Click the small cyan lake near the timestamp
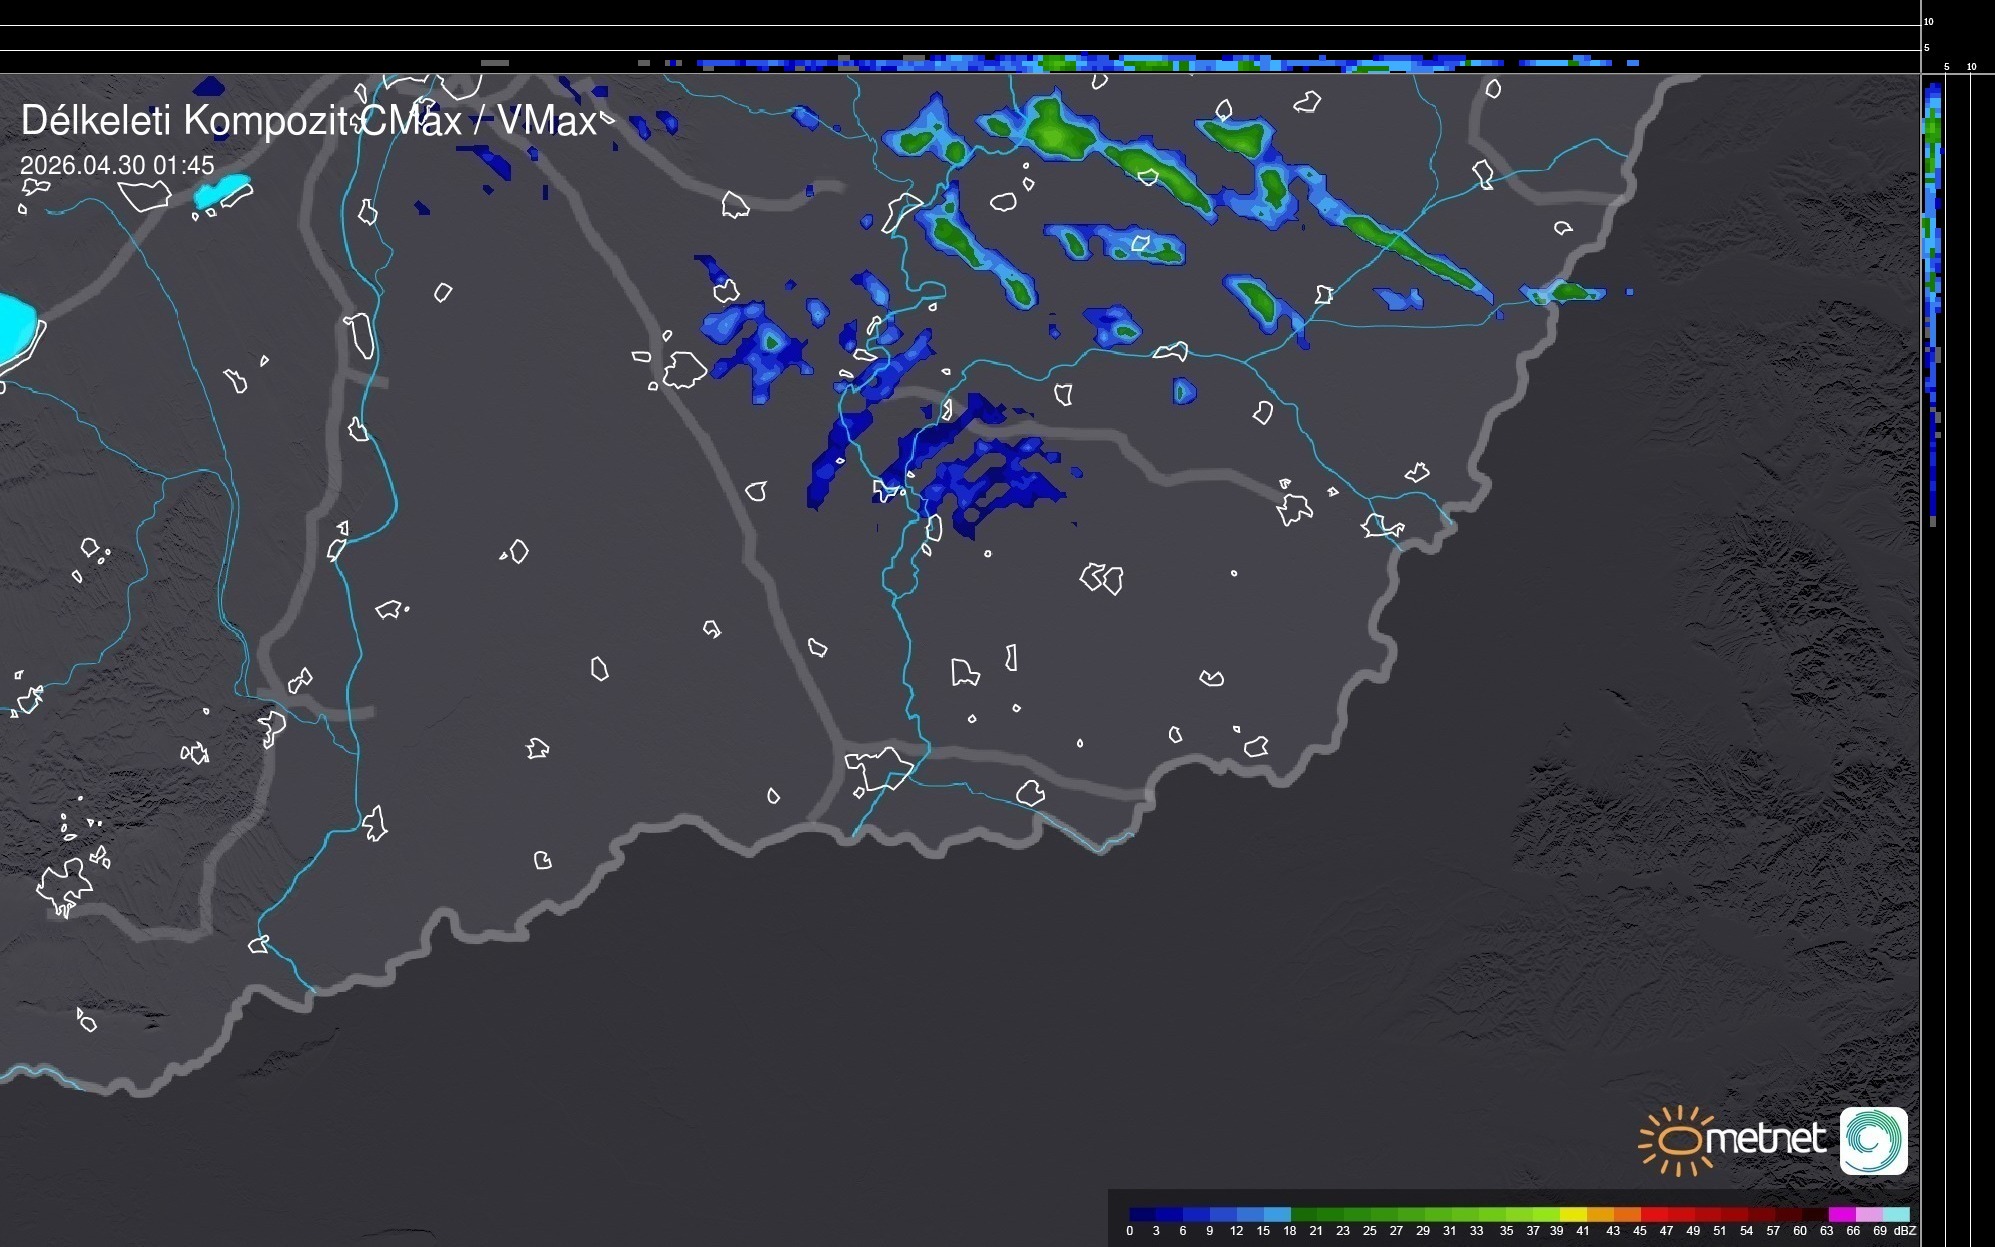1995x1247 pixels. click(x=221, y=190)
